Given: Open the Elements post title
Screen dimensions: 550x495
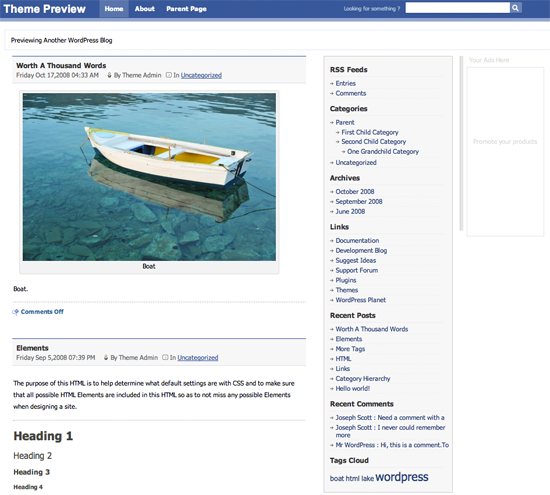Looking at the screenshot, I should point(32,348).
